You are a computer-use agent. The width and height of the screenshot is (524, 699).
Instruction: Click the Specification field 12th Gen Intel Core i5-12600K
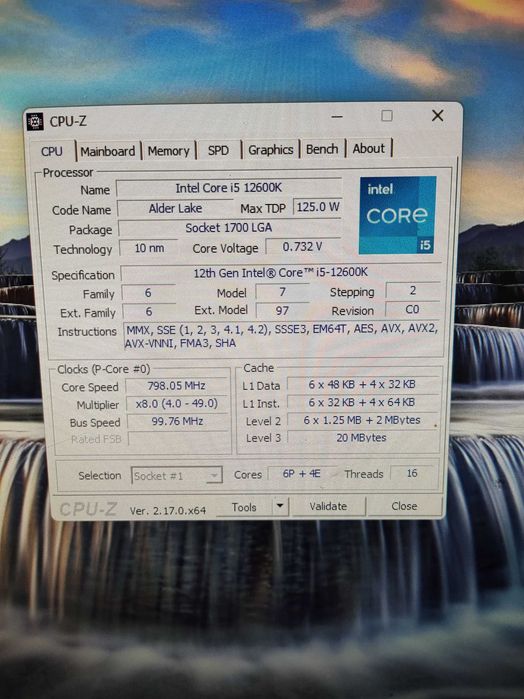click(281, 272)
